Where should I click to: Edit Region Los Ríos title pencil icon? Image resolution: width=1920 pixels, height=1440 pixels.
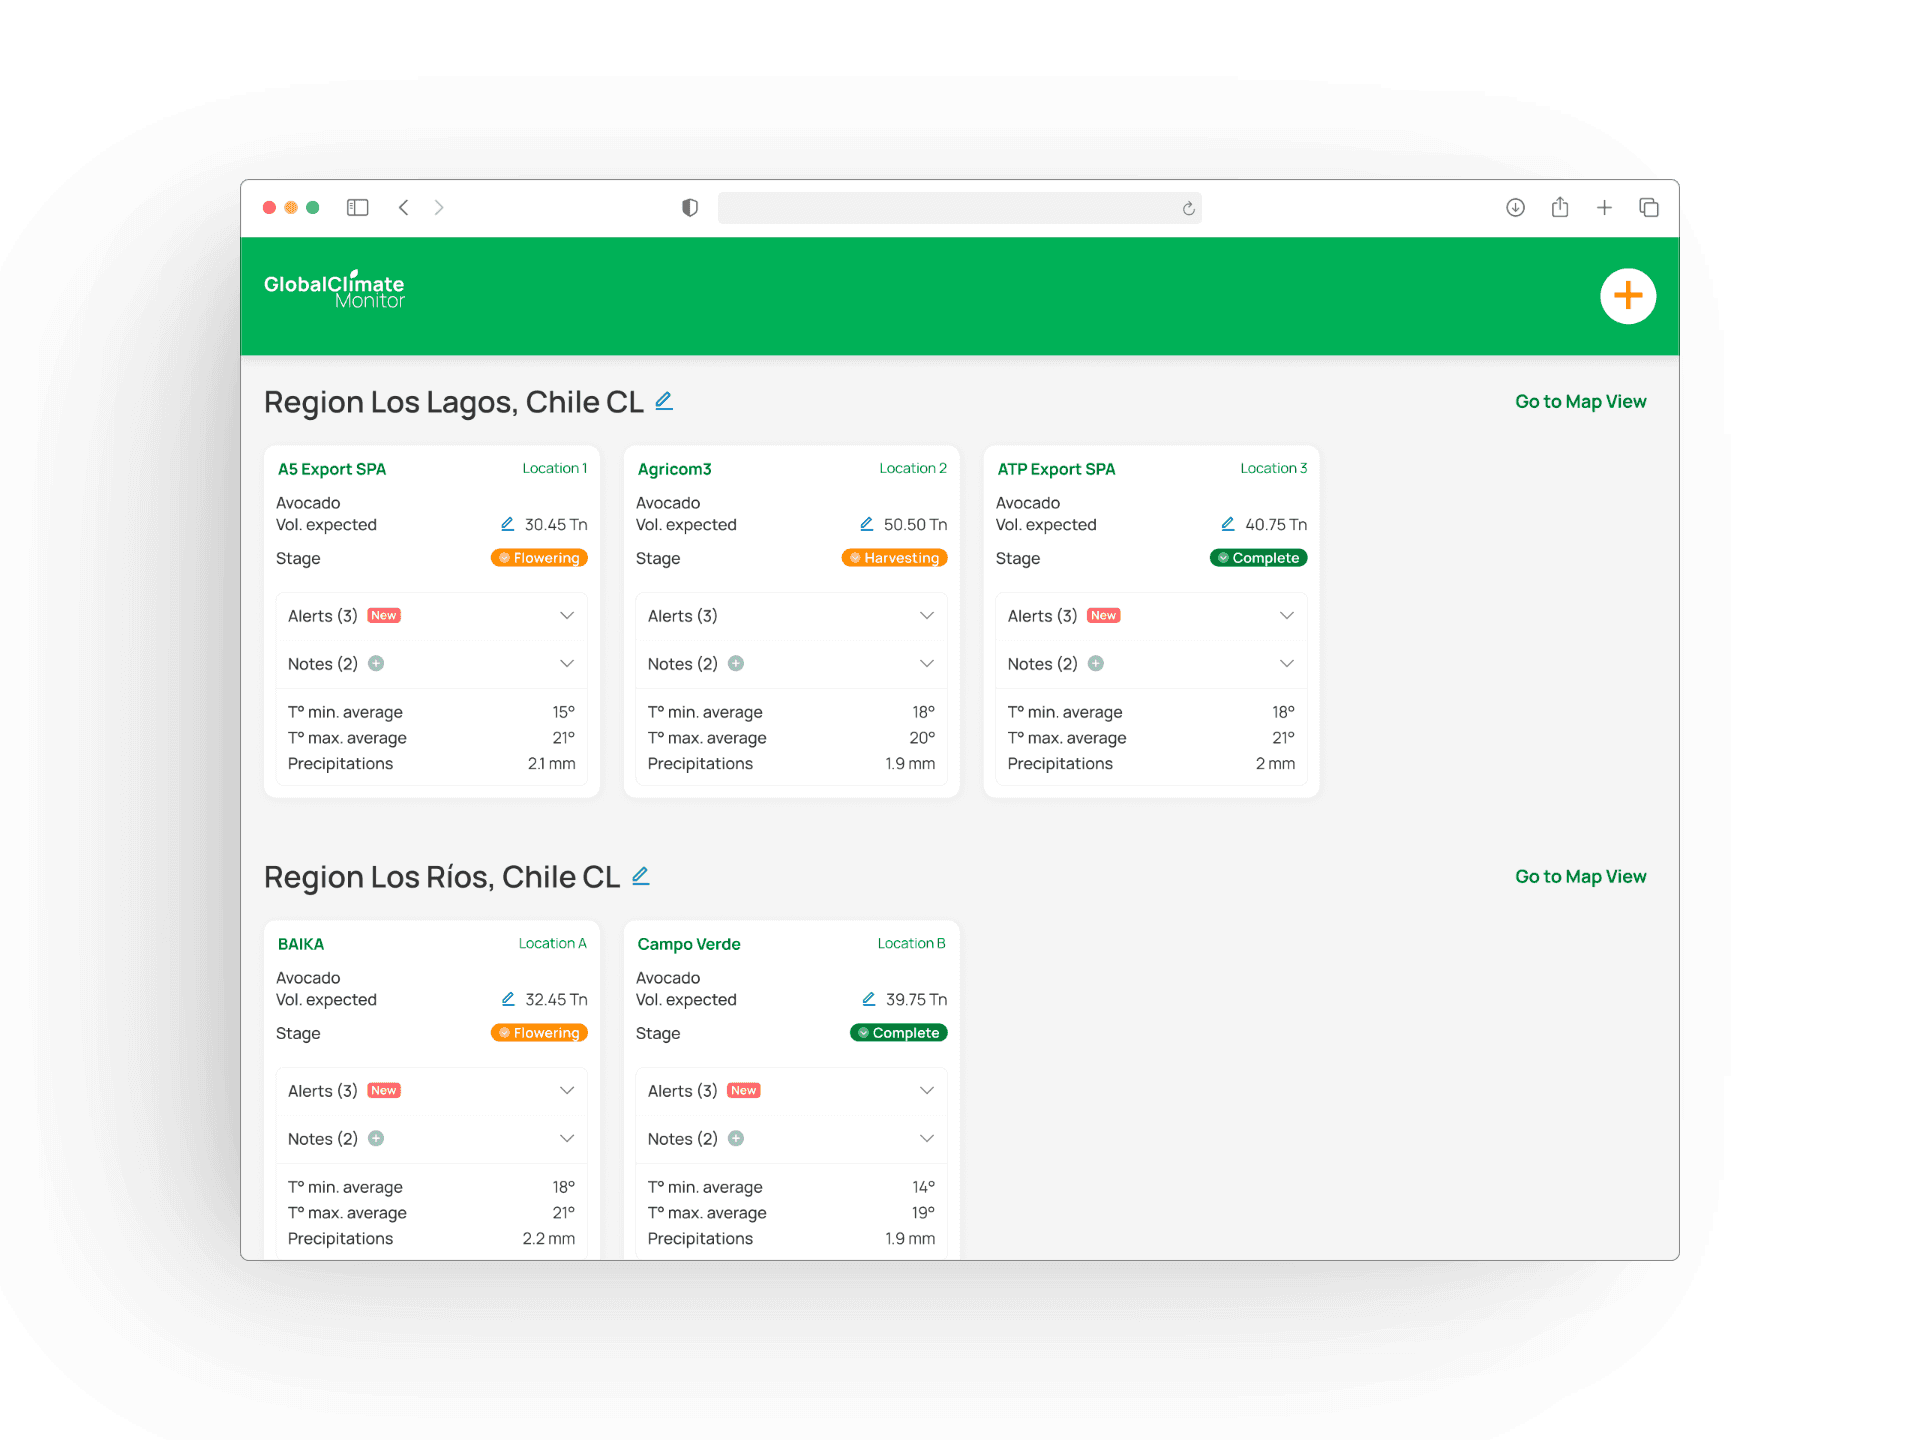point(641,876)
